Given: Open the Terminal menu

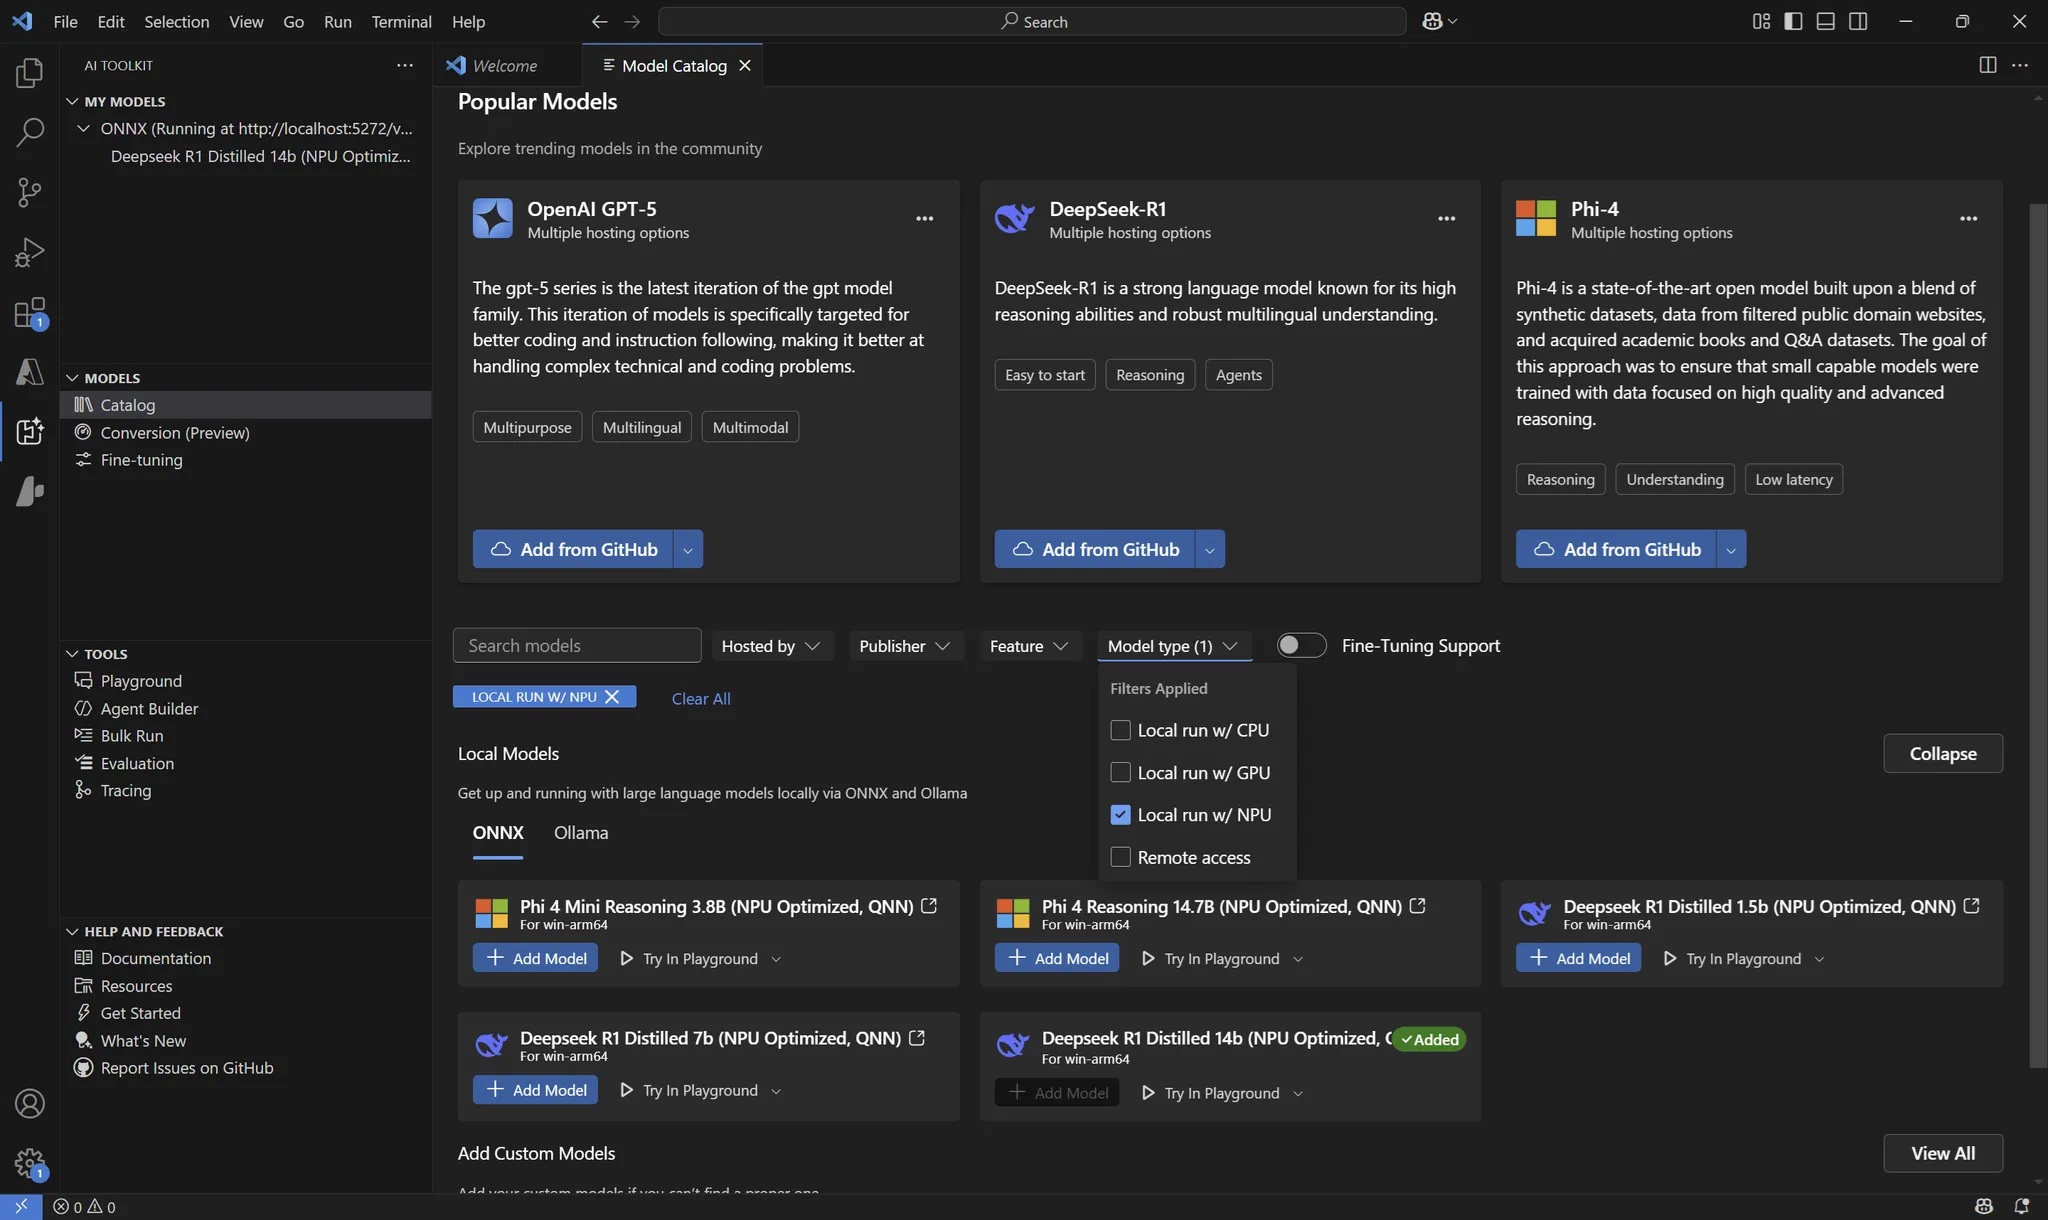Looking at the screenshot, I should (x=401, y=21).
